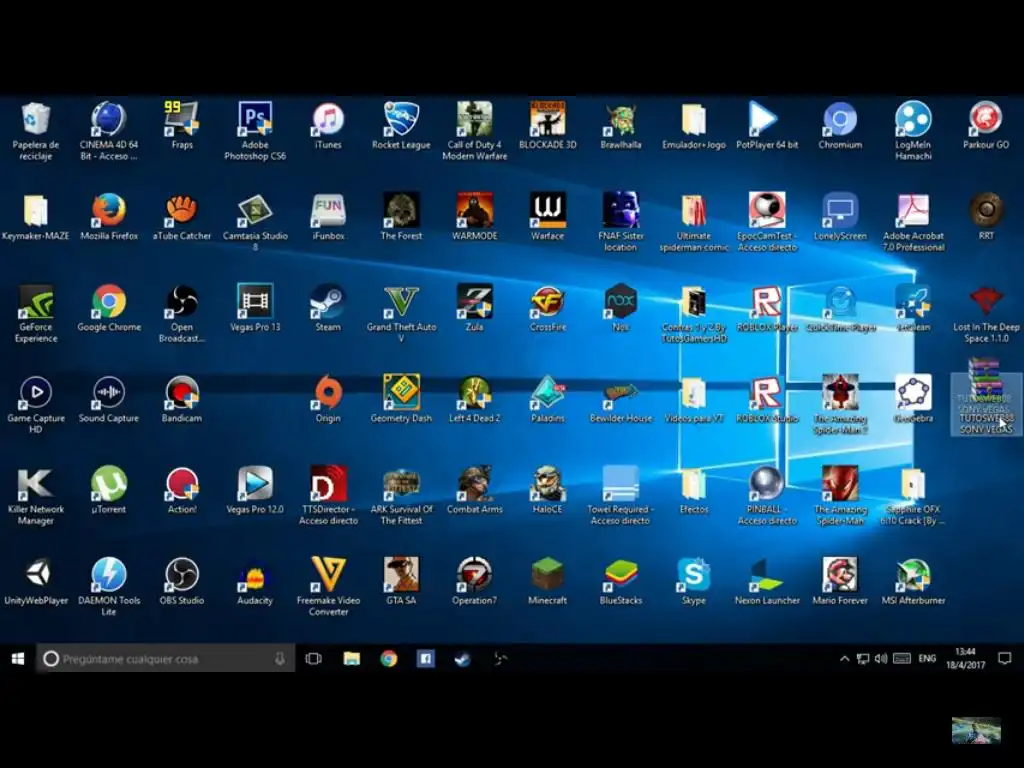
Task: Select the HaloCE desktop icon
Action: click(547, 484)
